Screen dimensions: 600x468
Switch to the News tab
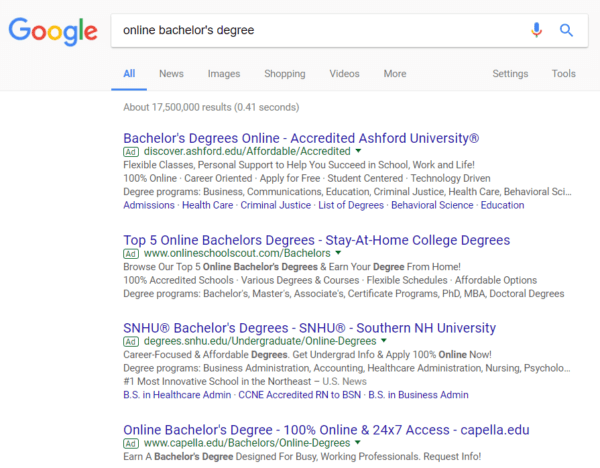point(171,73)
